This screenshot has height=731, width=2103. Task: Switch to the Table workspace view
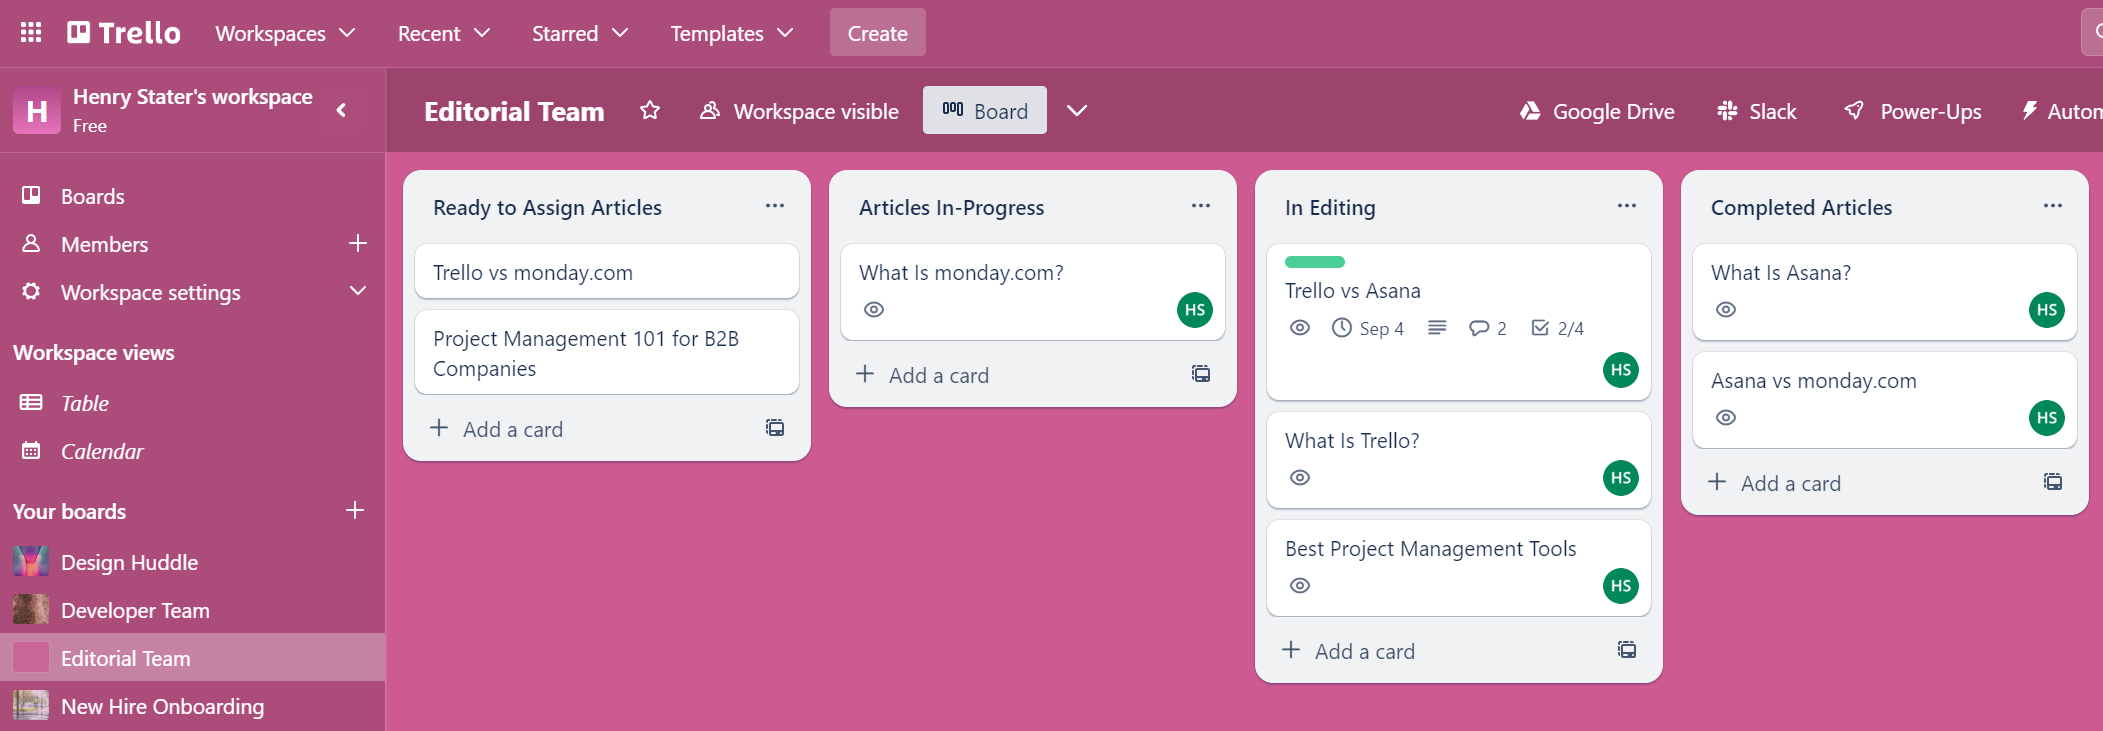click(x=85, y=403)
